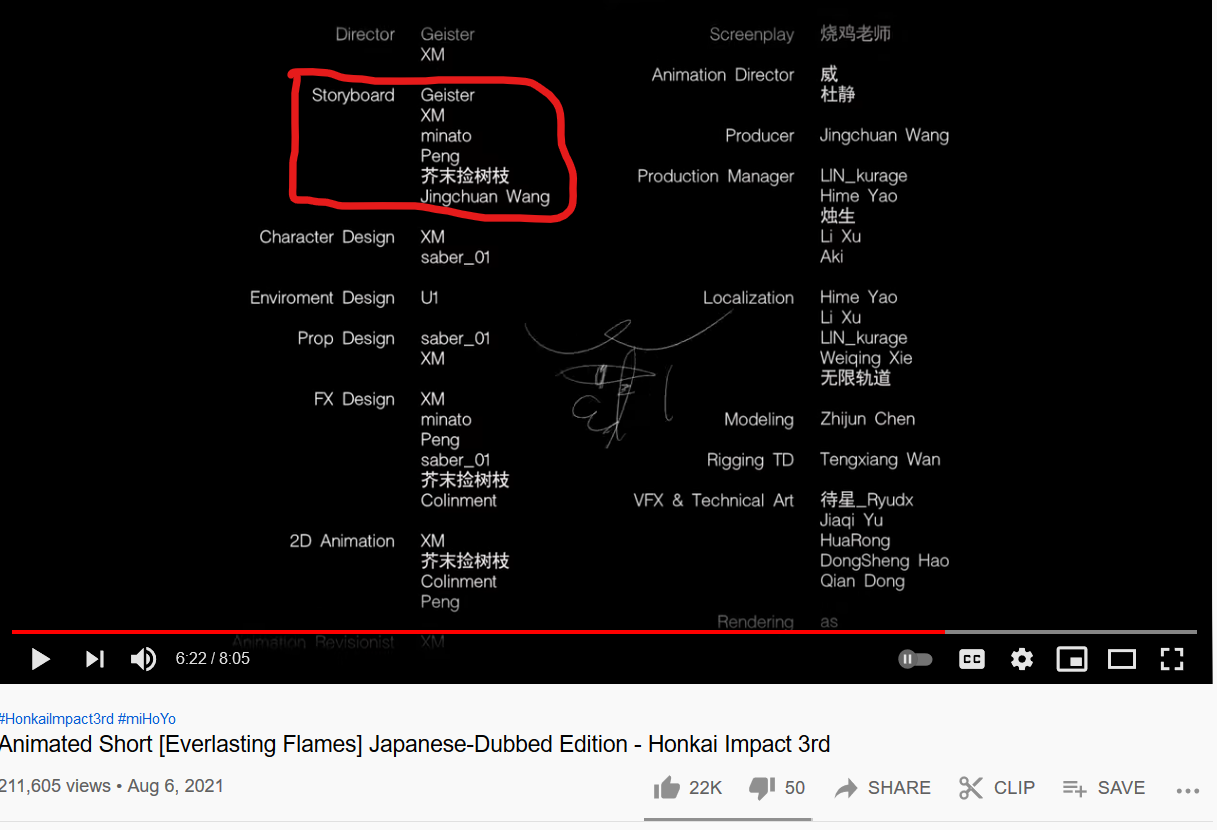
Task: Switch to theater mode
Action: pyautogui.click(x=1122, y=659)
